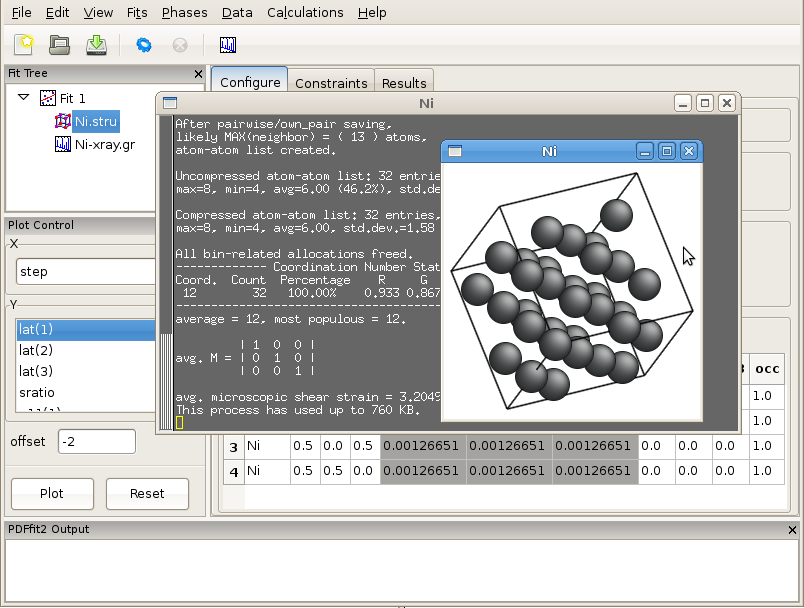This screenshot has width=804, height=608.
Task: Select the Fit 1 tree label
Action: pos(72,98)
